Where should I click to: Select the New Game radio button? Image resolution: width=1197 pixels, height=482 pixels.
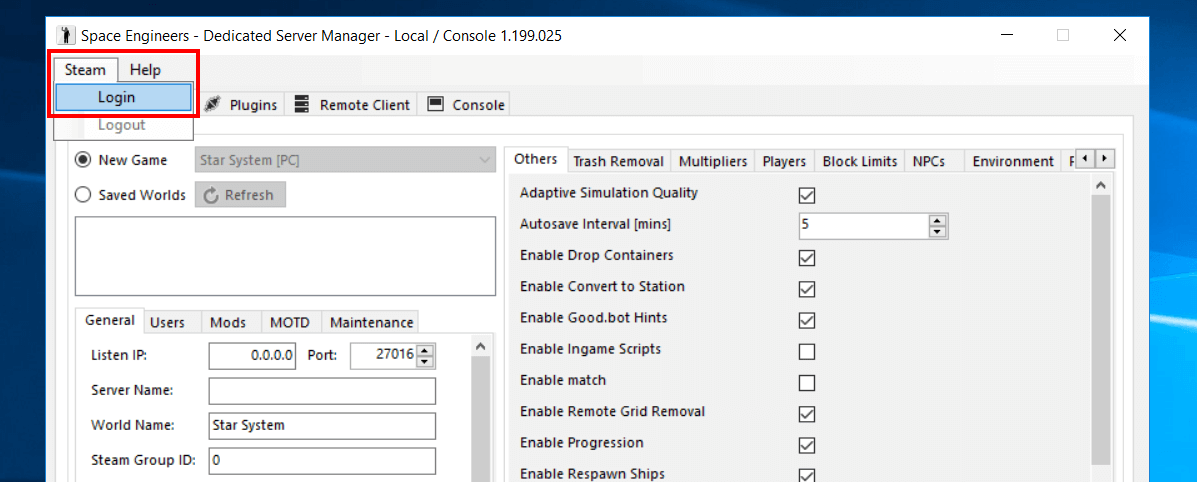coord(82,160)
